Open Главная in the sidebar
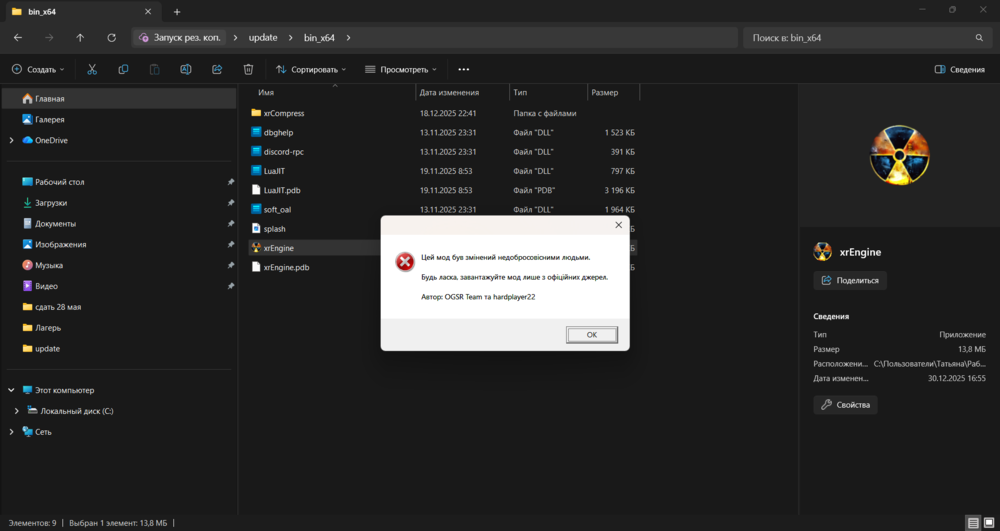The height and width of the screenshot is (531, 1000). point(119,99)
